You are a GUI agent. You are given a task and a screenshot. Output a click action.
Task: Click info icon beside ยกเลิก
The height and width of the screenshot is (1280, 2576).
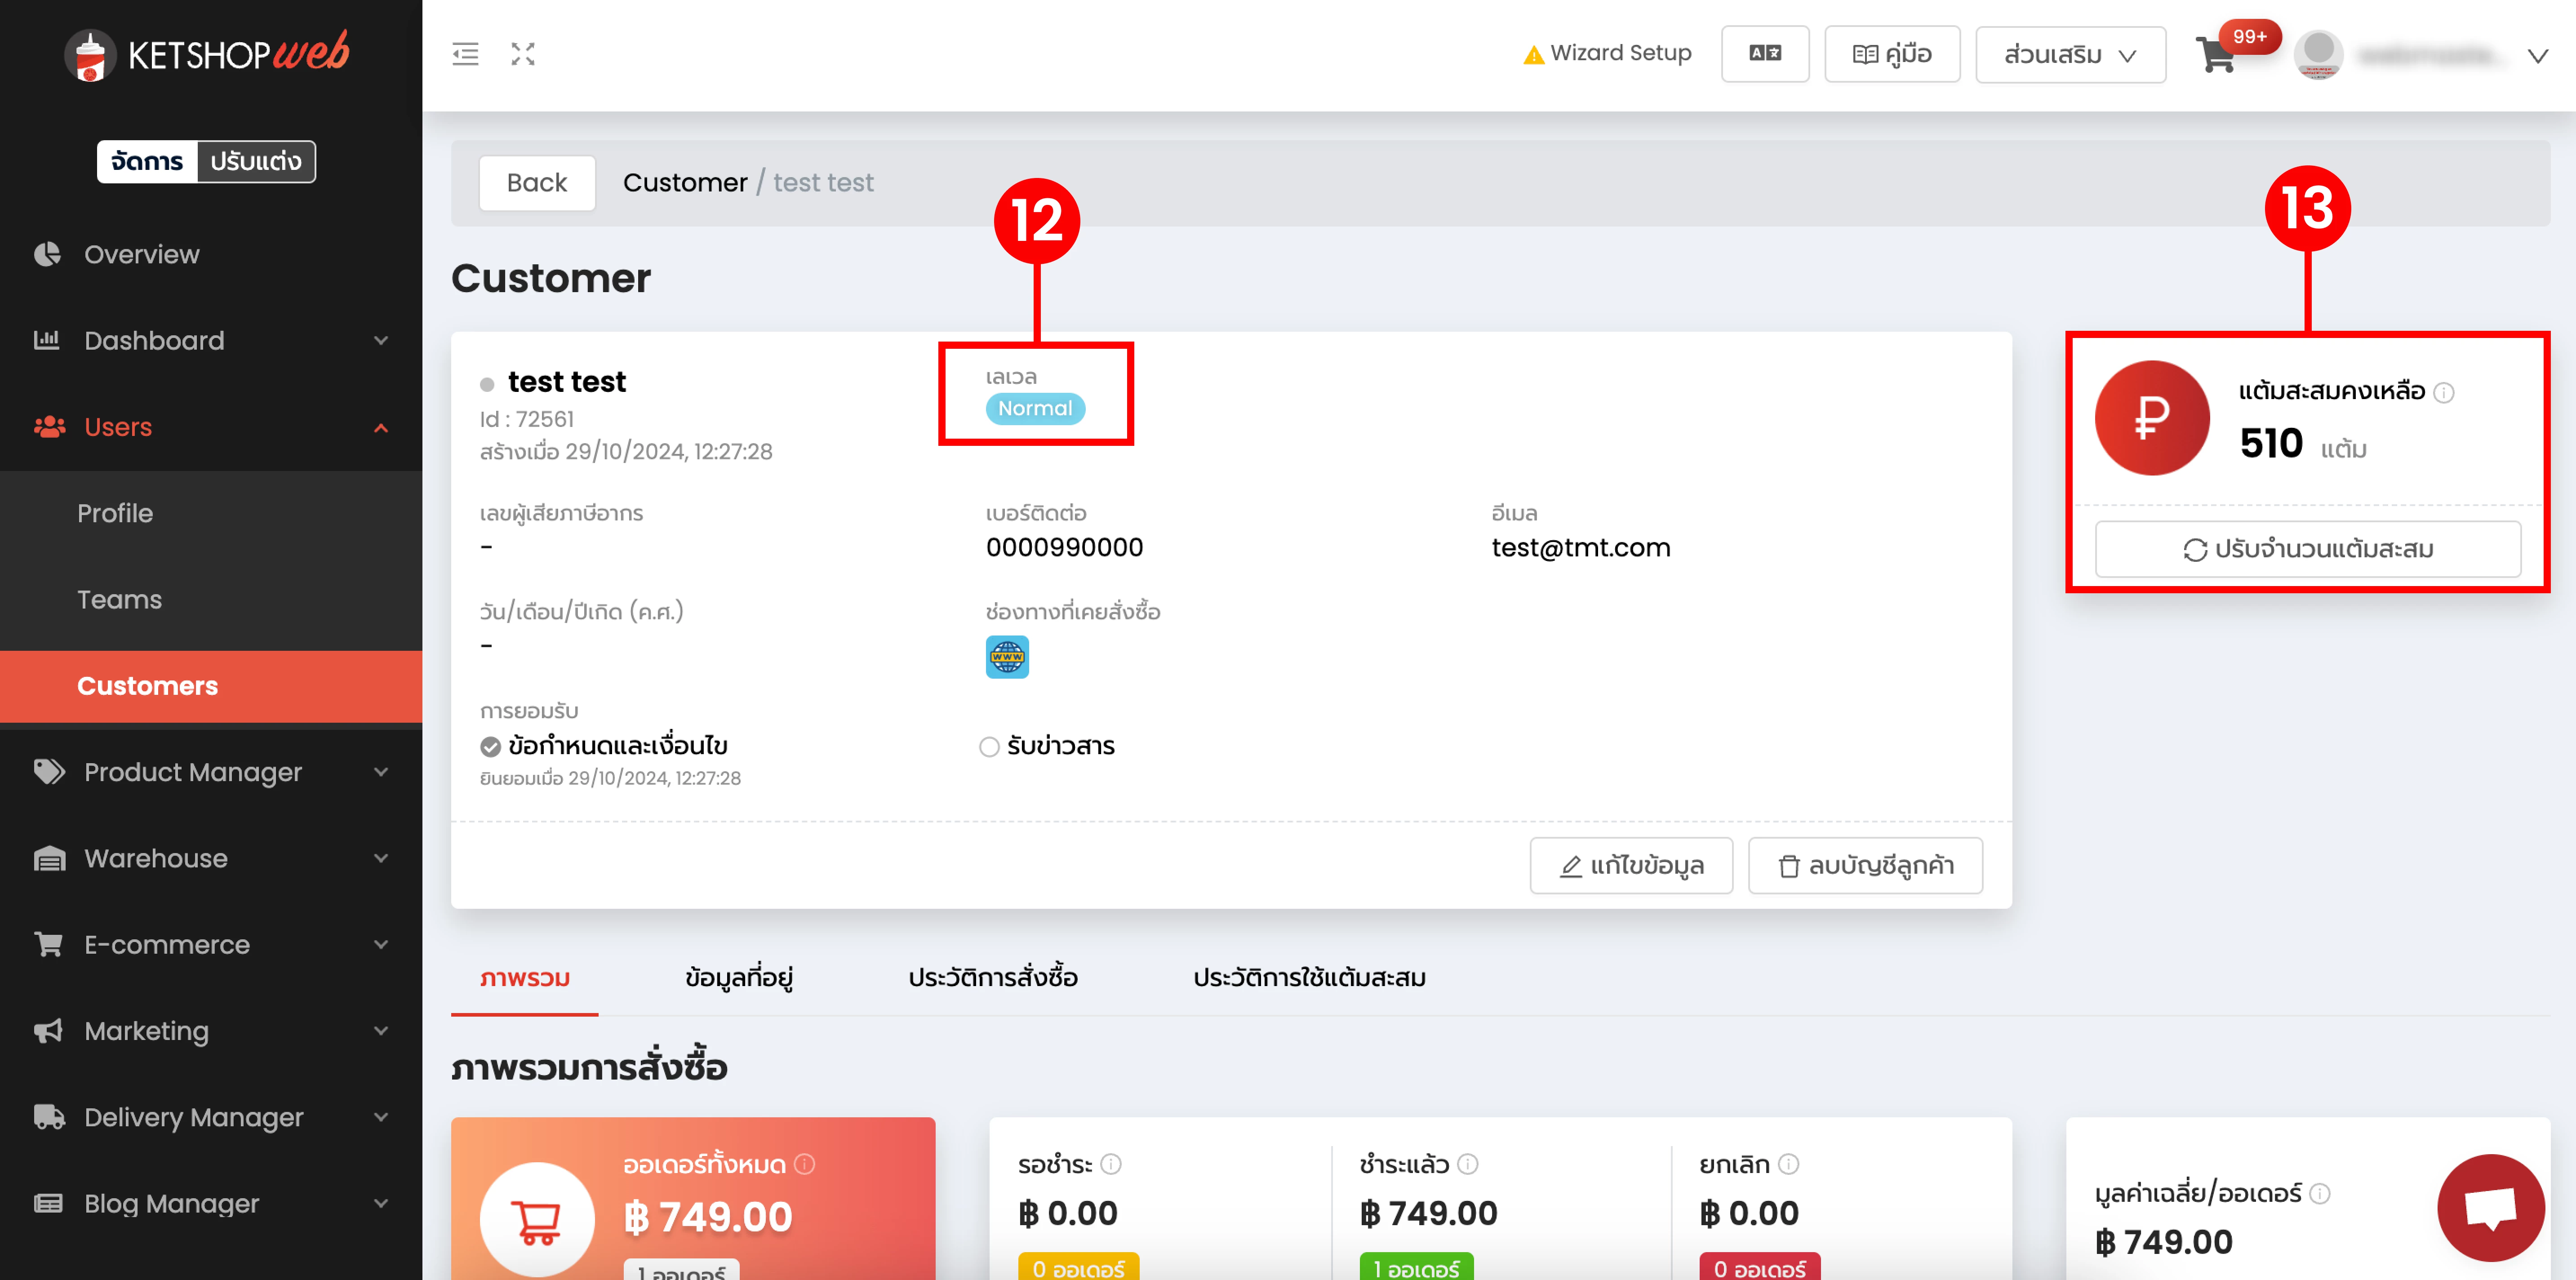click(1789, 1164)
